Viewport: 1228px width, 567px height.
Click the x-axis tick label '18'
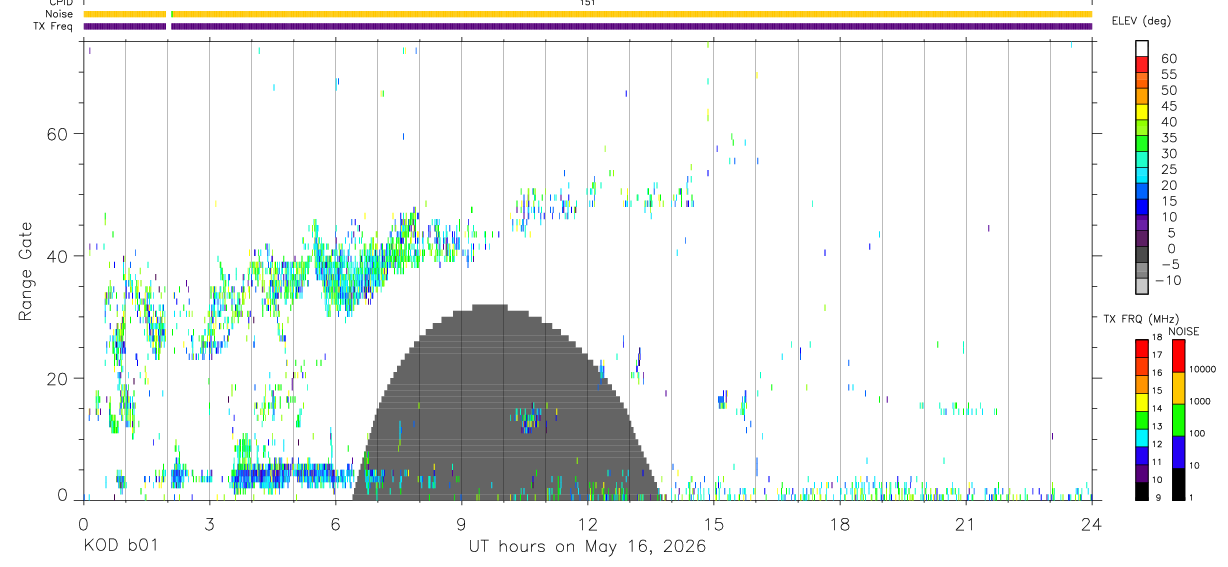840,524
